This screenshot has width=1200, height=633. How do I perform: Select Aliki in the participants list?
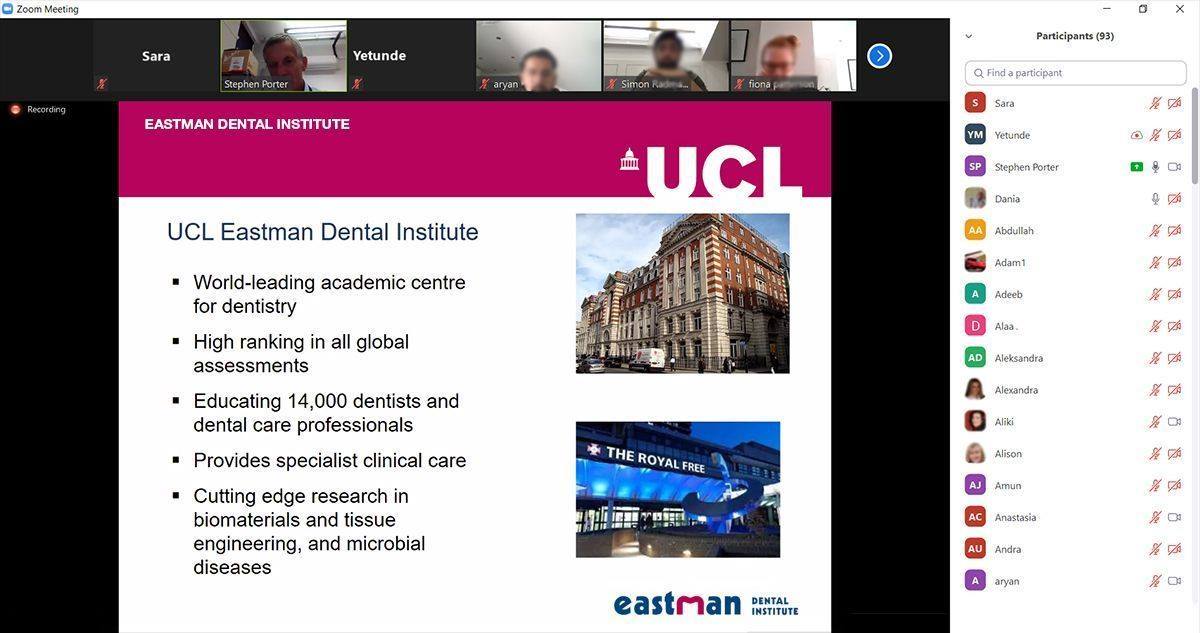coord(1004,422)
